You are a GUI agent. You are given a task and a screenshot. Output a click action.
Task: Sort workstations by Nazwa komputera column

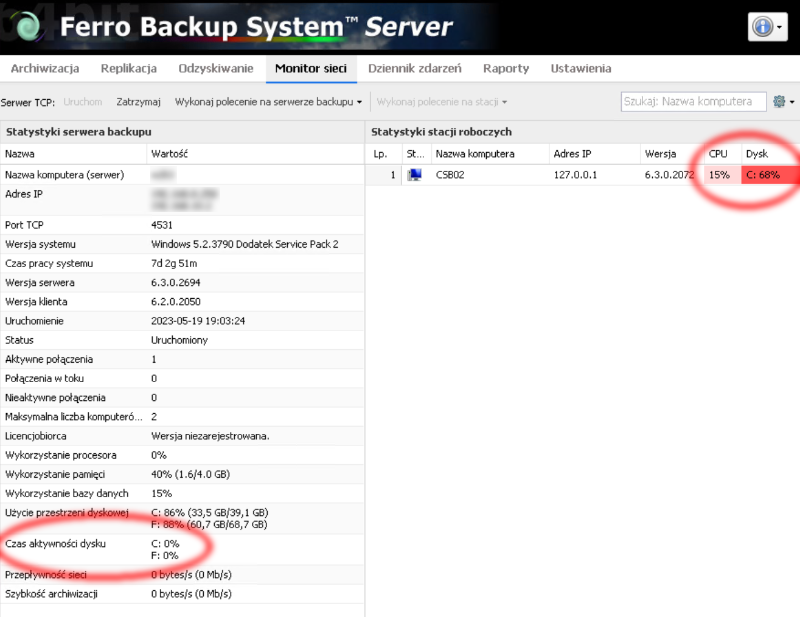(475, 154)
